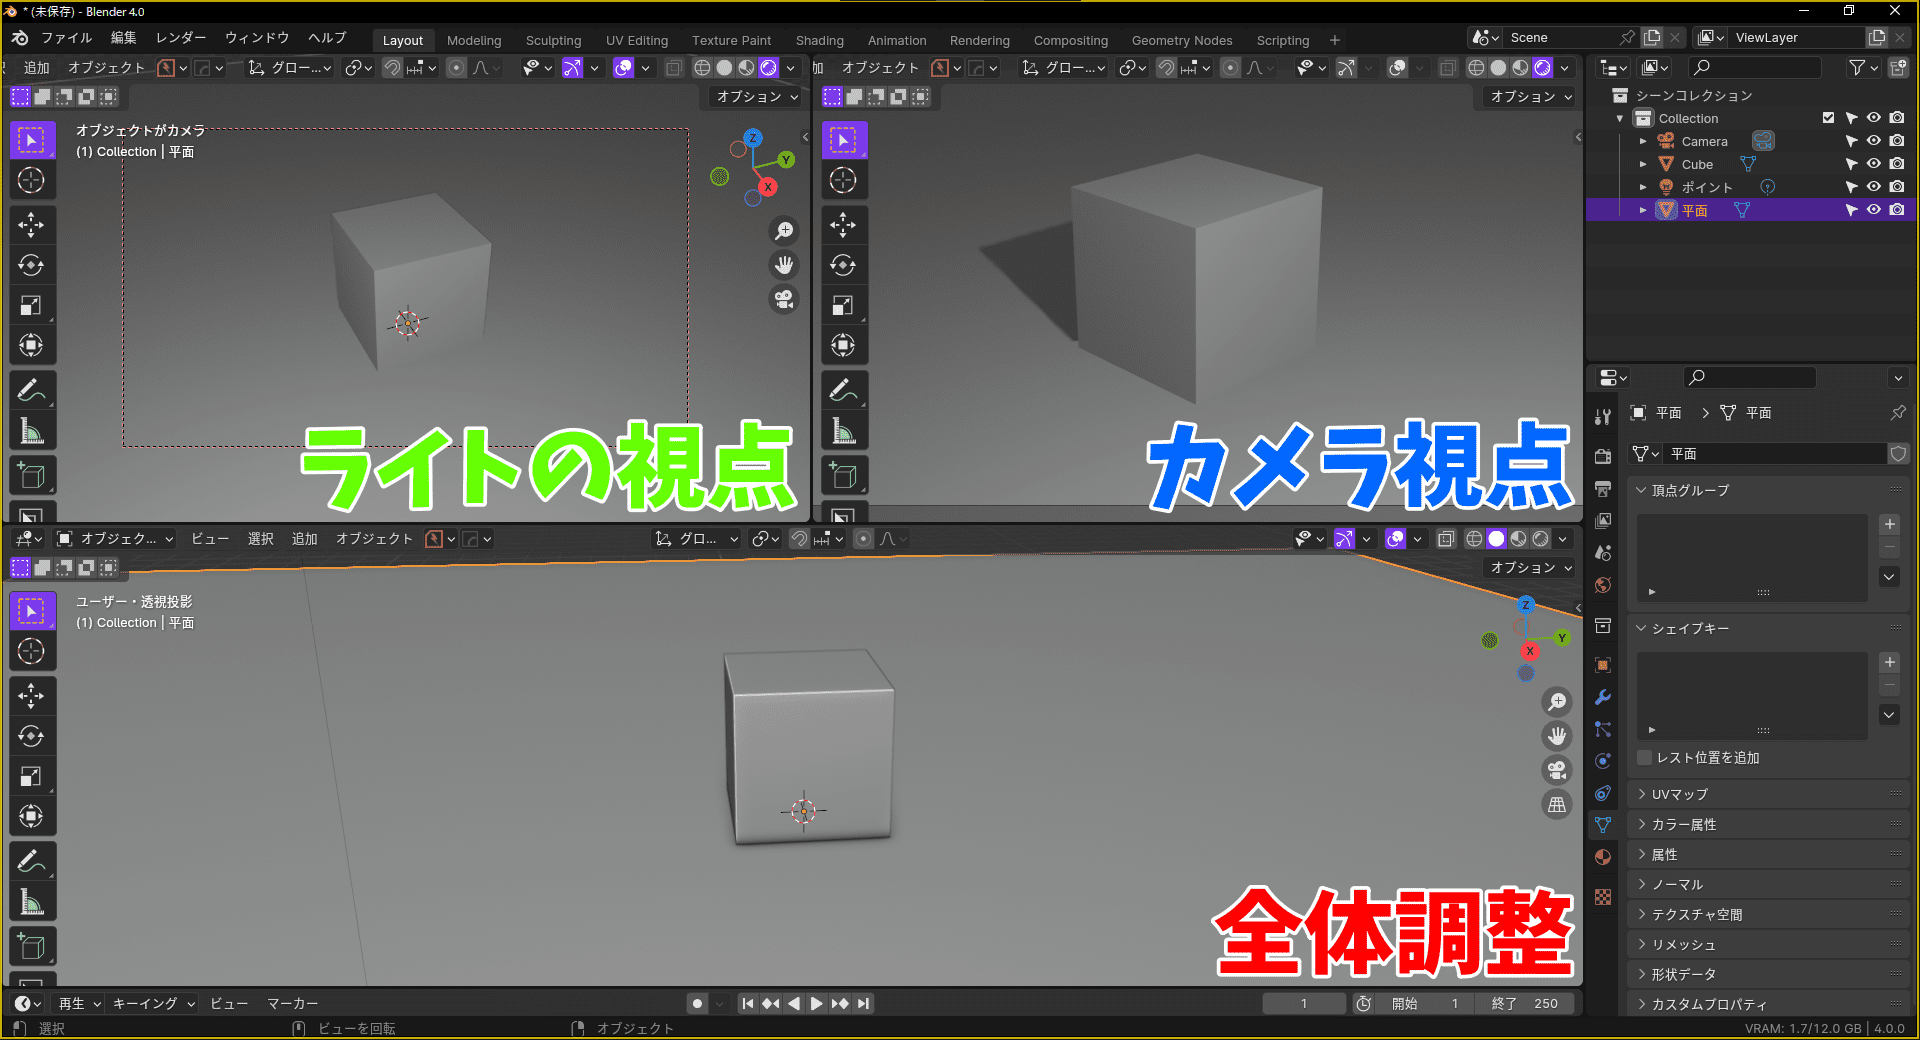
Task: Select the Annotate tool in bottom viewport
Action: coord(31,861)
